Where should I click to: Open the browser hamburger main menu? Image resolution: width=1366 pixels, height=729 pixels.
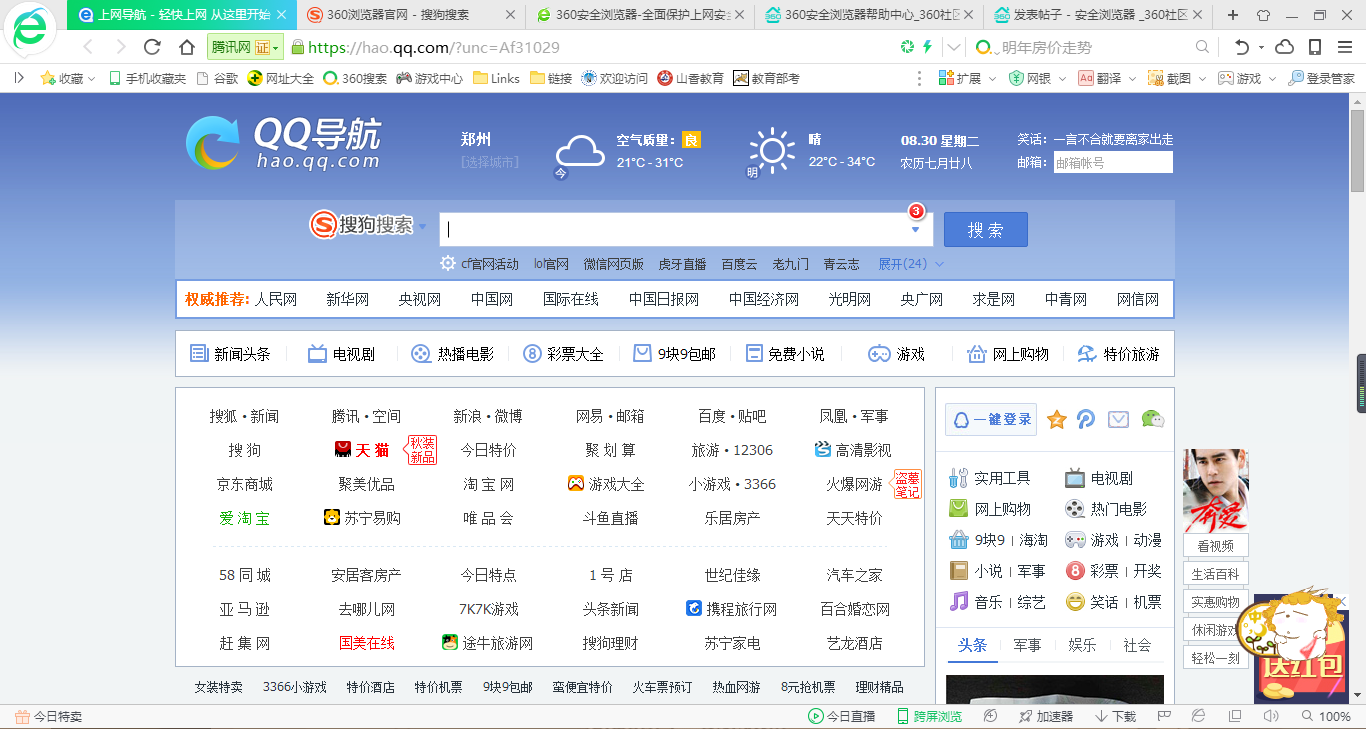(1345, 47)
